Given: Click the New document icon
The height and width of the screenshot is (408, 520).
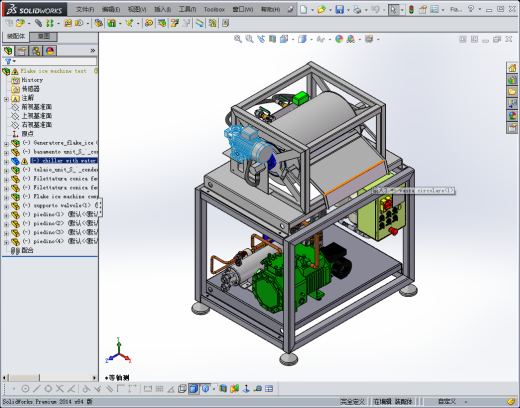Looking at the screenshot, I should (x=304, y=9).
